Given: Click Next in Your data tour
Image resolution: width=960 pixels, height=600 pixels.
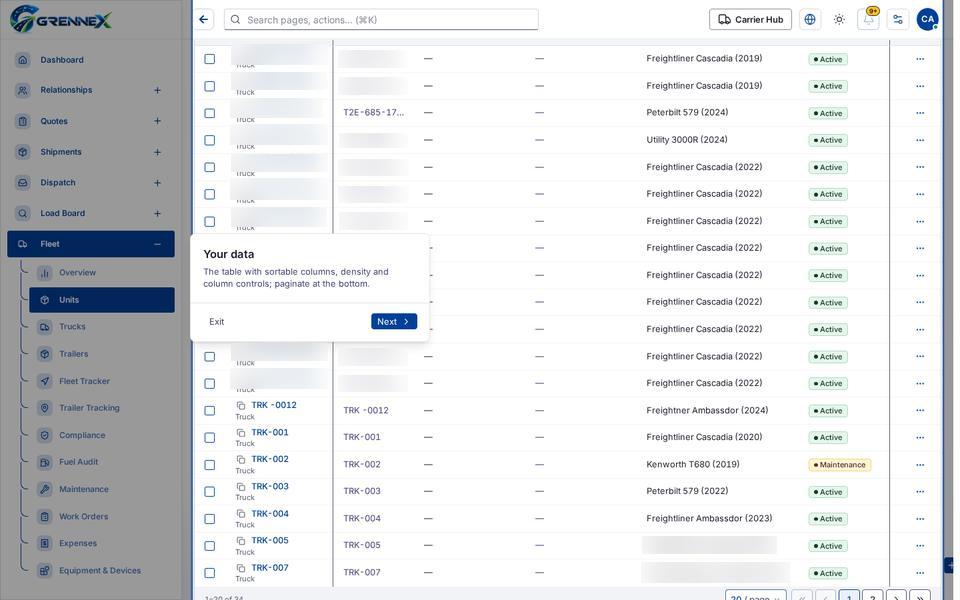Looking at the screenshot, I should coord(394,321).
